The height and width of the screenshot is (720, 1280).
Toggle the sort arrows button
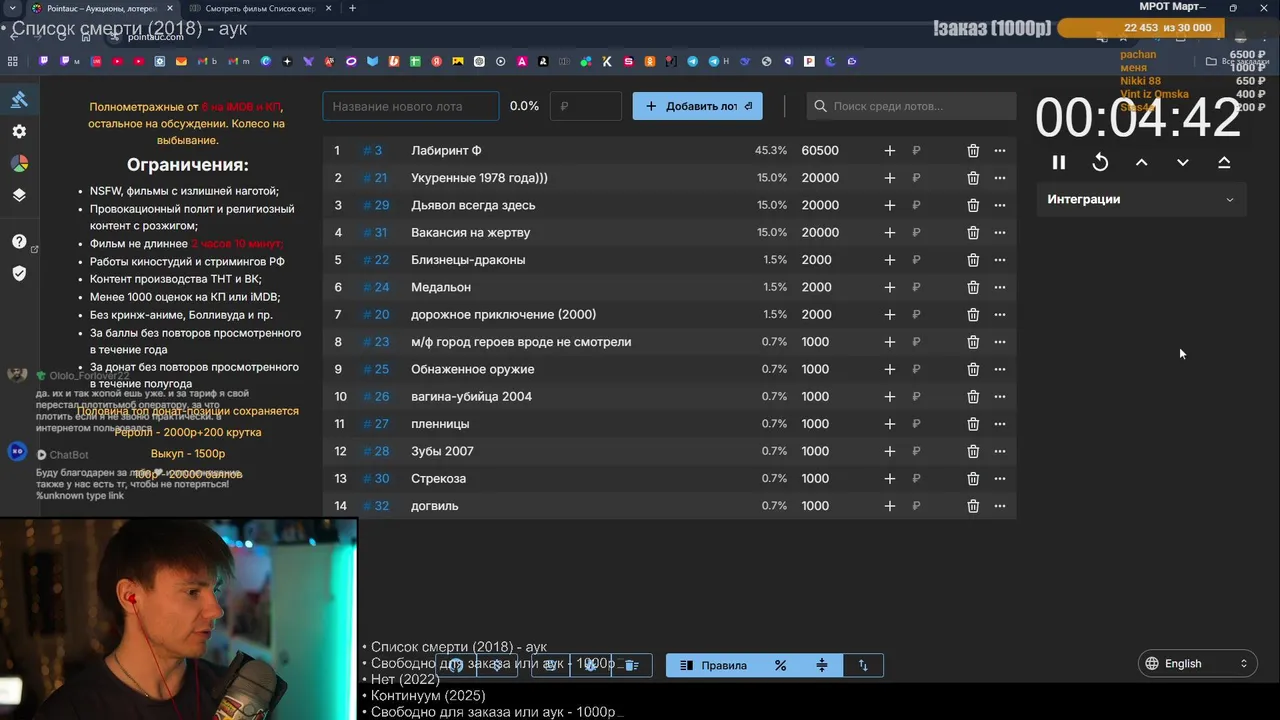tap(863, 665)
